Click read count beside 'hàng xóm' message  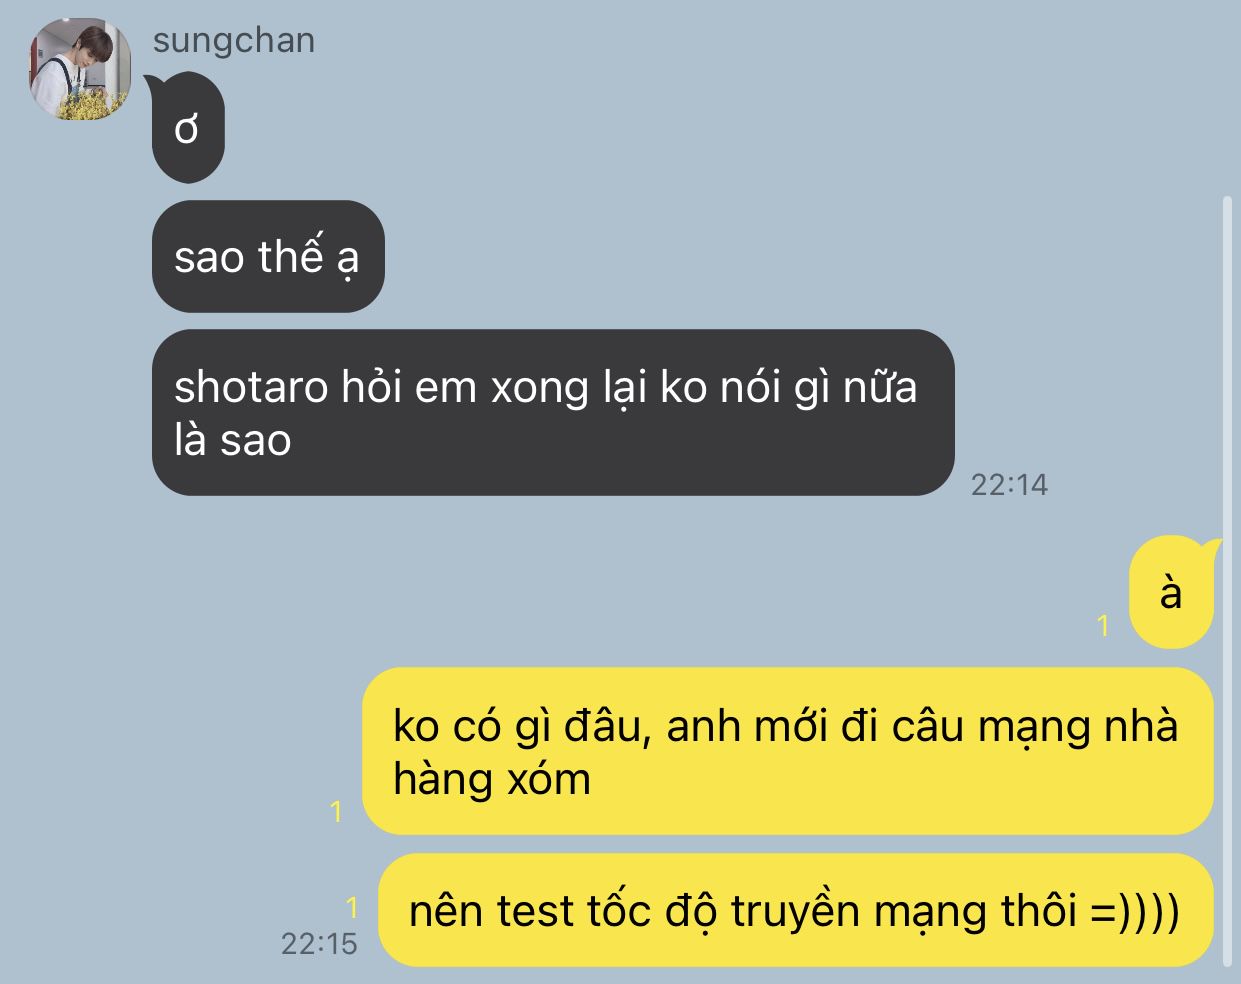(x=336, y=812)
